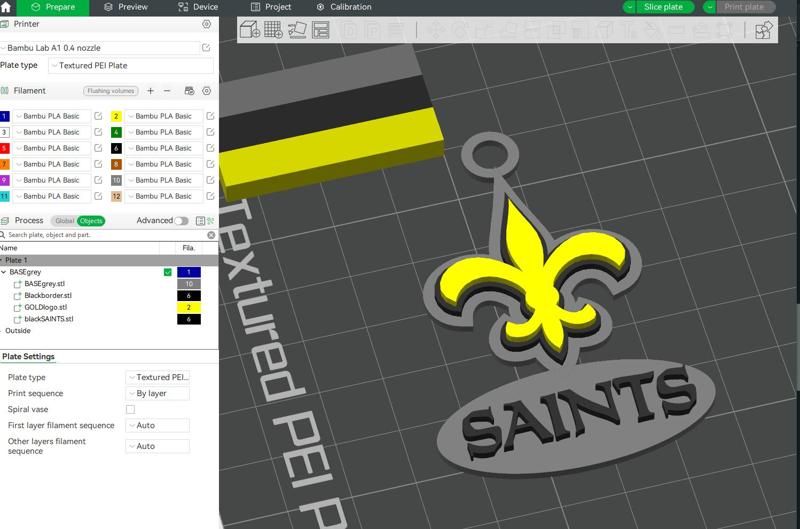
Task: Edit preset for filament 6
Action: click(210, 148)
